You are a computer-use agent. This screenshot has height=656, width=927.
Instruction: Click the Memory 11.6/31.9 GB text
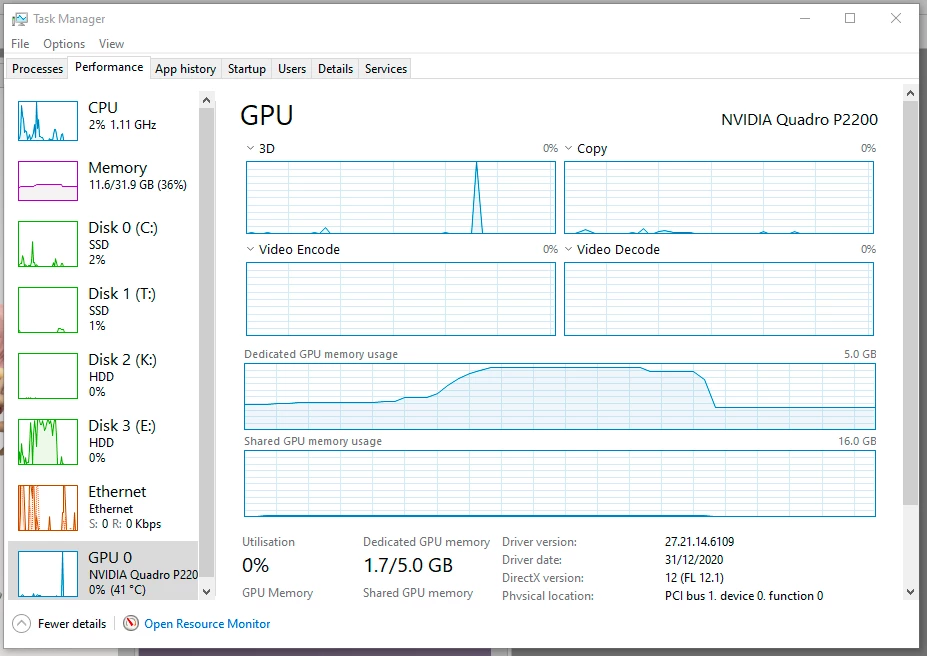(138, 184)
